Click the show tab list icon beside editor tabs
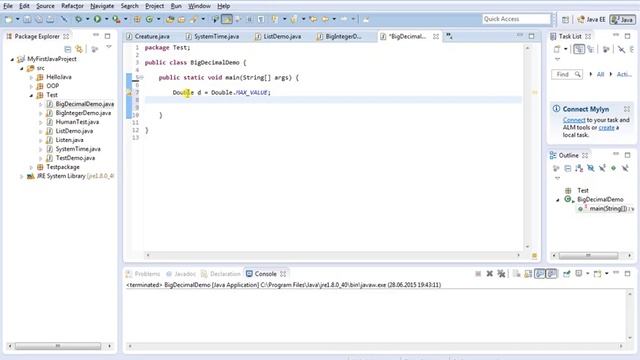The image size is (640, 360). tap(449, 36)
